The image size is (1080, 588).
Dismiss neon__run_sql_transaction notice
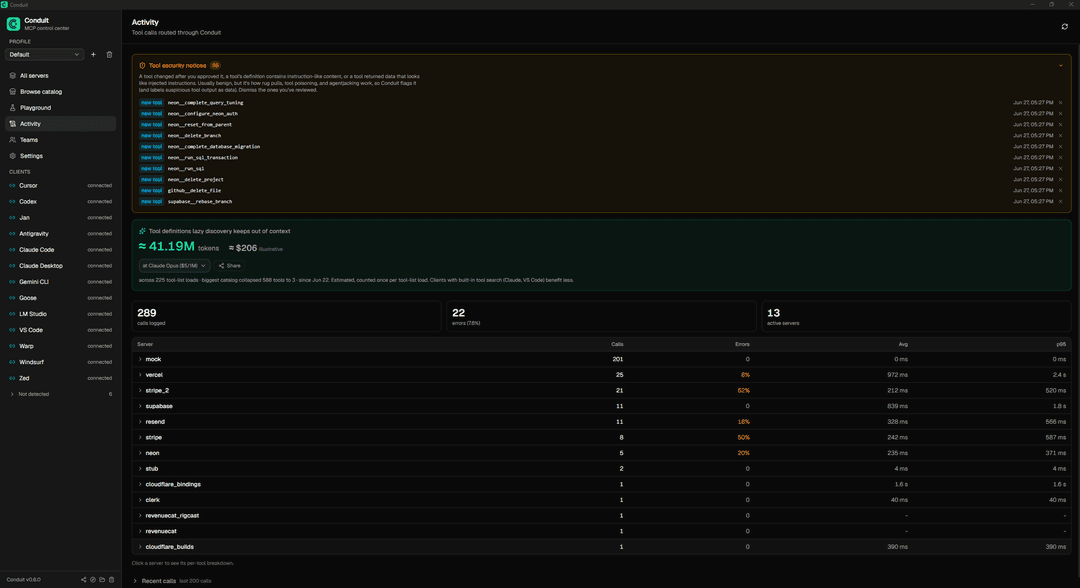click(1061, 158)
